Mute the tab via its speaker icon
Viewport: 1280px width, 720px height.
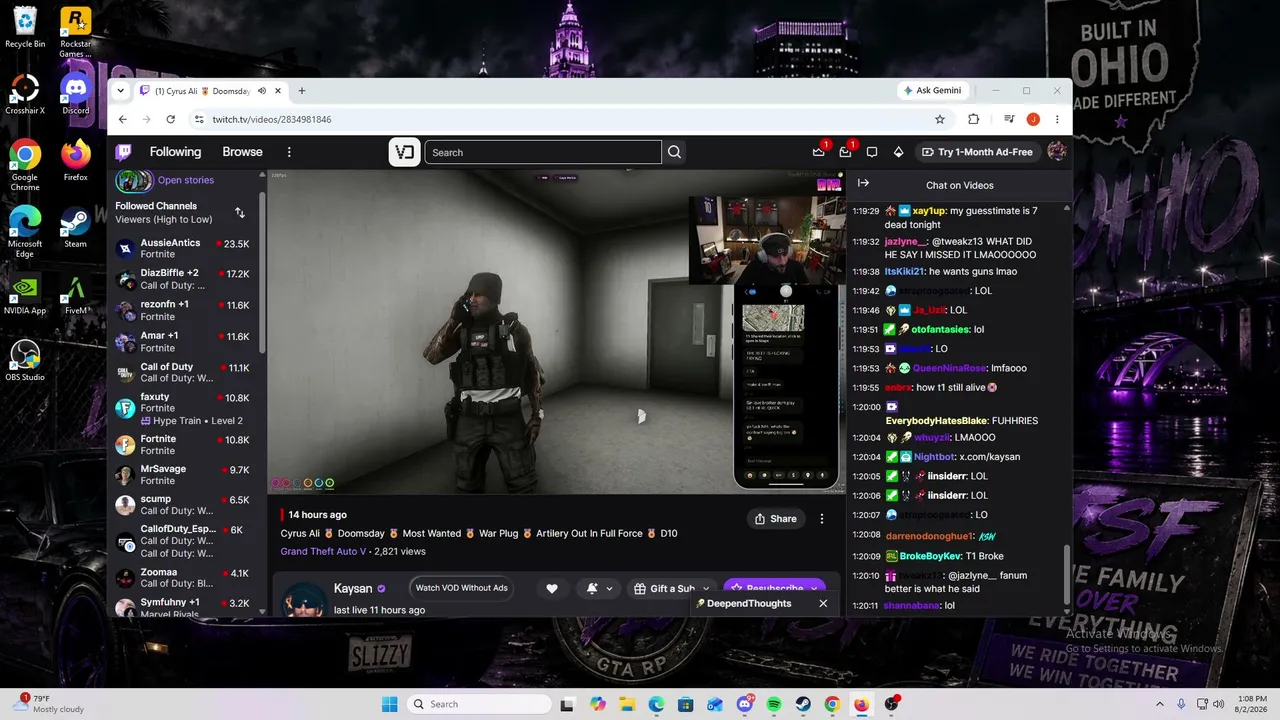[x=262, y=91]
